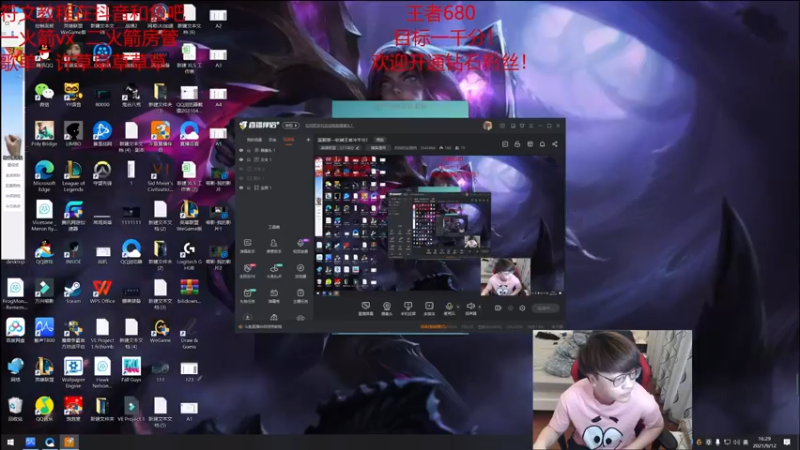Open the taskbar clock and date
Screen dimensions: 800x450
click(764, 442)
